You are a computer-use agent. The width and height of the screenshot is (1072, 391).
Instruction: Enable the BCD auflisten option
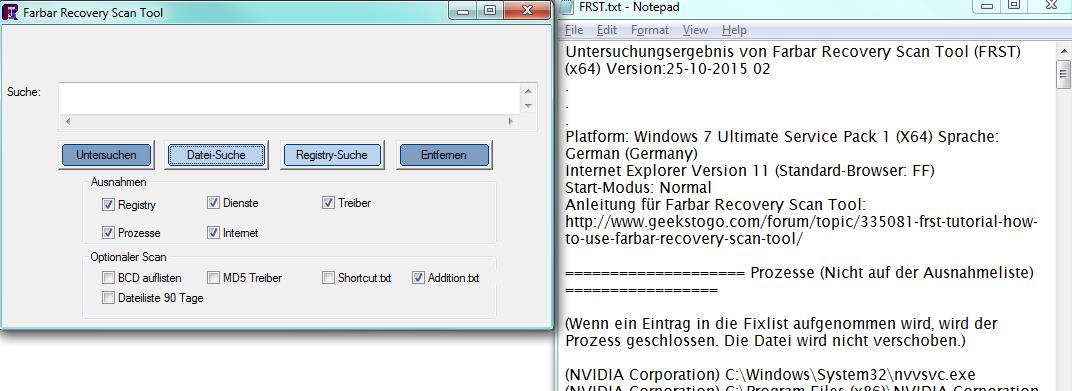[108, 278]
